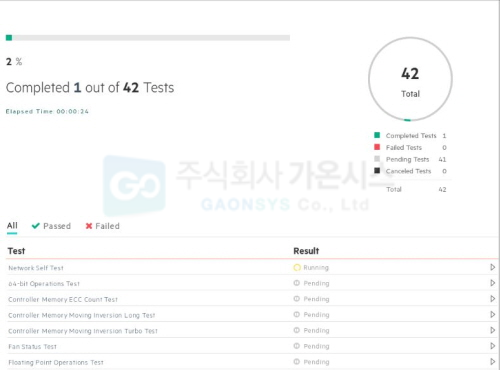Click the red Failed cross icon

pos(89,226)
